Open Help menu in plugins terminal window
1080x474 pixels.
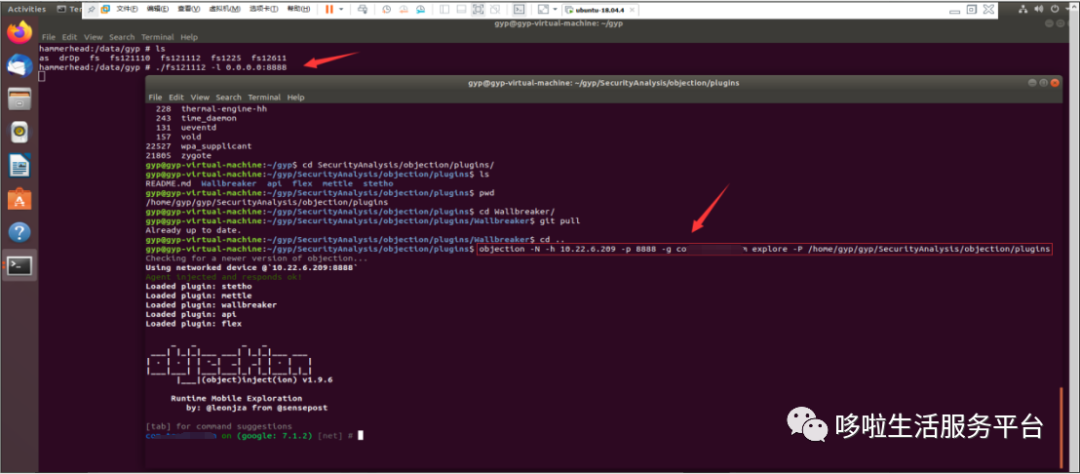(x=296, y=97)
